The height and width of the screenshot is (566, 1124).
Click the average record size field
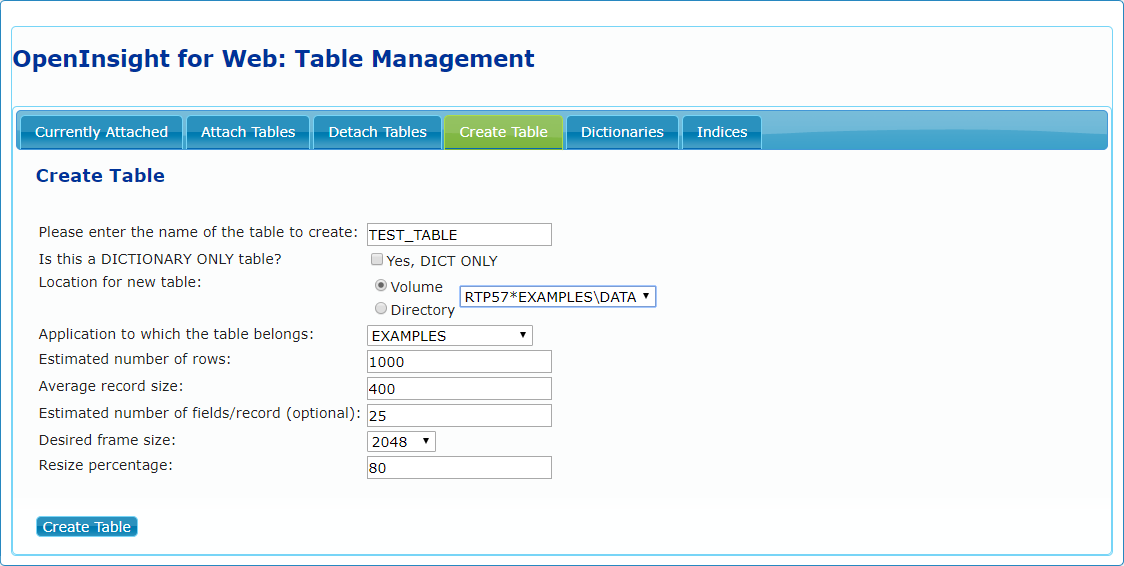(459, 388)
